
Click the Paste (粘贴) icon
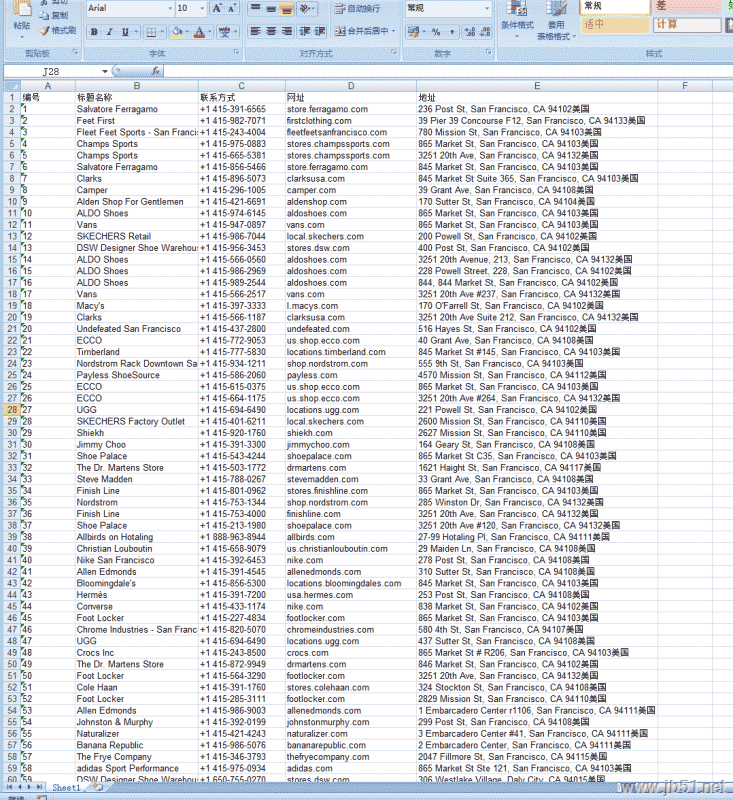click(21, 9)
